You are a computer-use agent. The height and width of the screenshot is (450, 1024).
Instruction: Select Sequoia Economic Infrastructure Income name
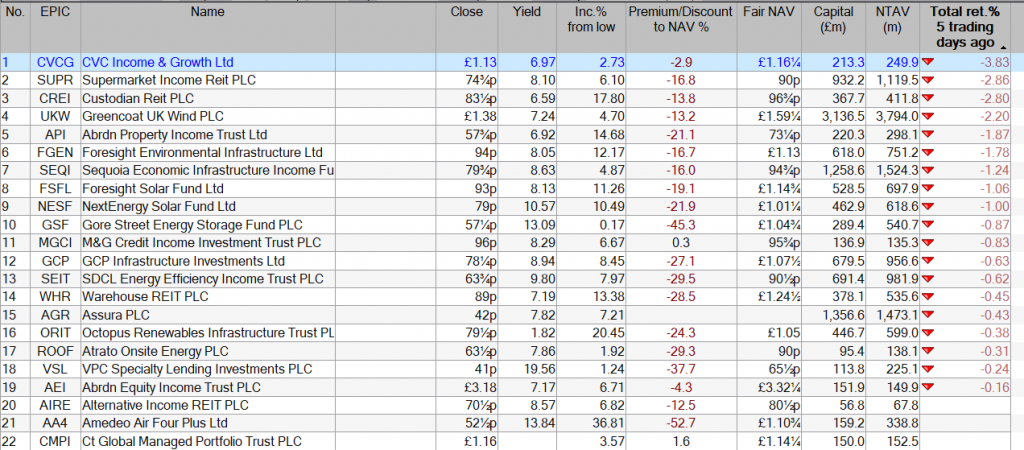point(208,170)
